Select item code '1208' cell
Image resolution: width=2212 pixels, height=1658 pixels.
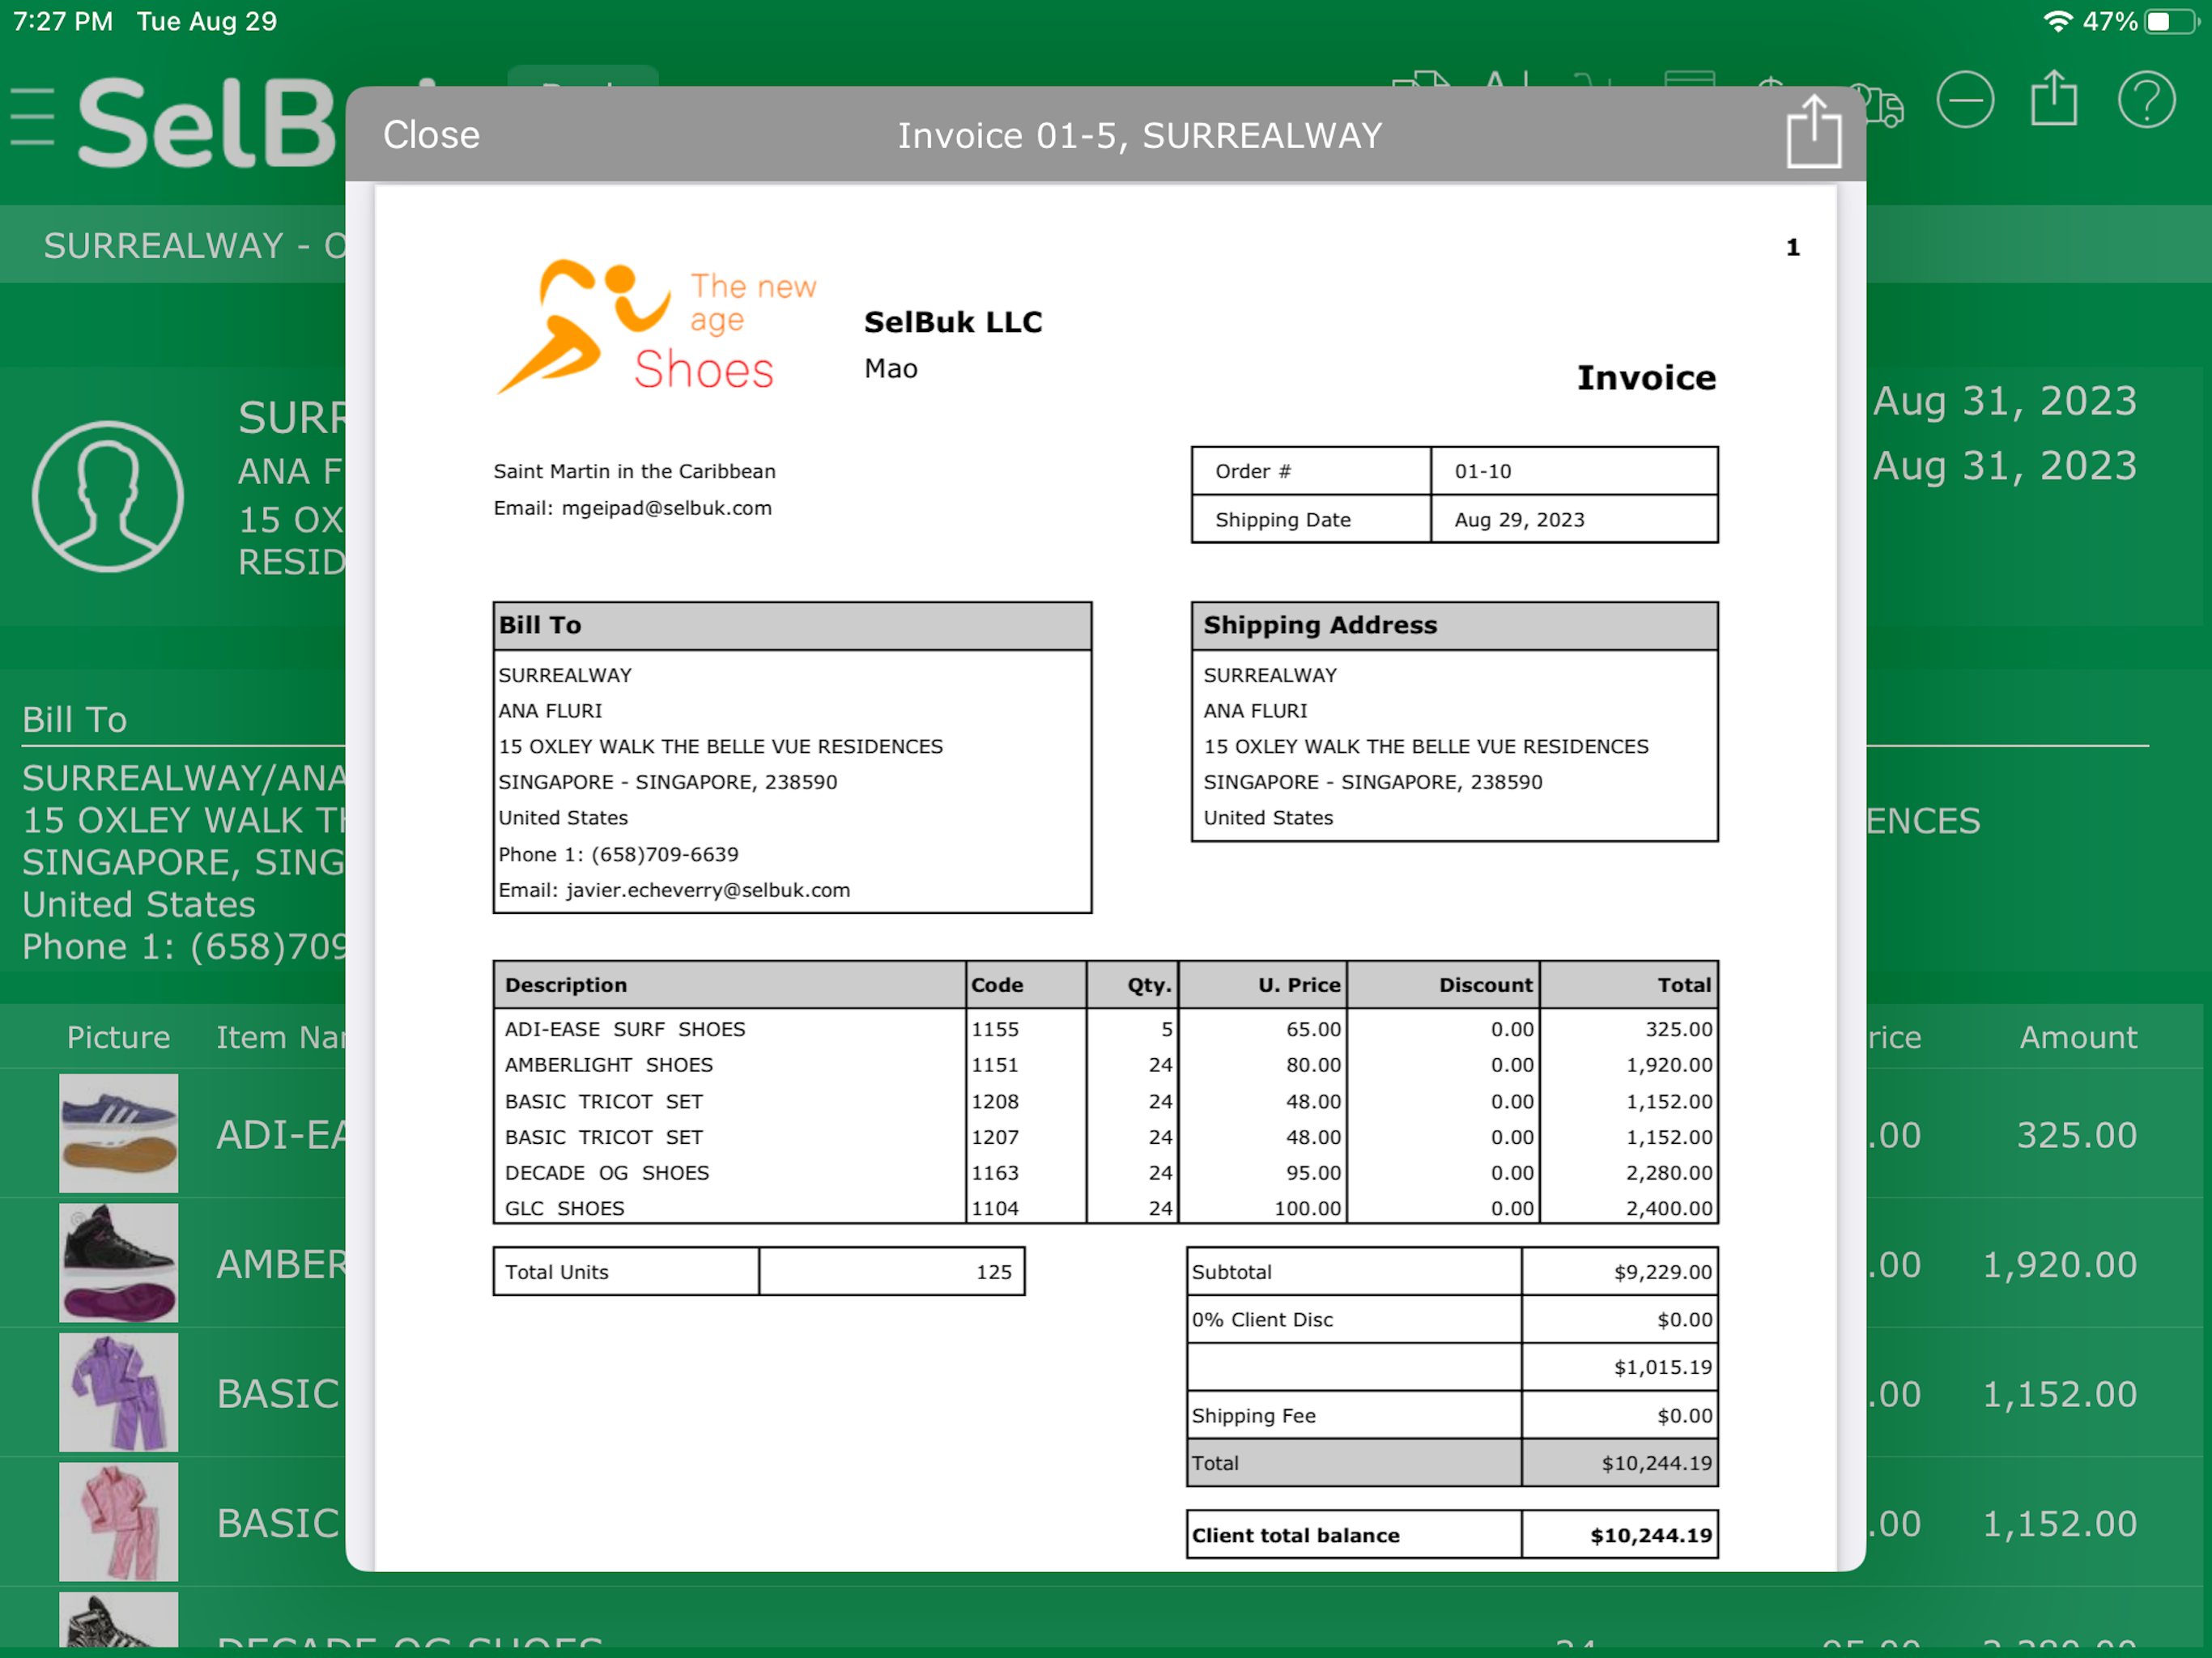point(995,1101)
